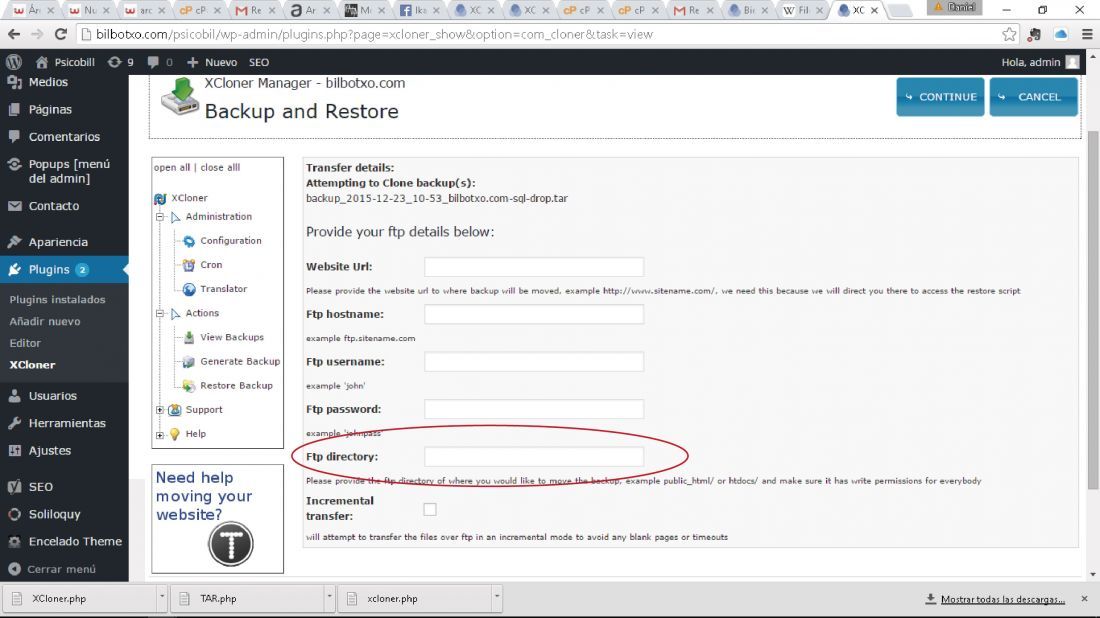Click the Ftp hostname input field

[534, 314]
